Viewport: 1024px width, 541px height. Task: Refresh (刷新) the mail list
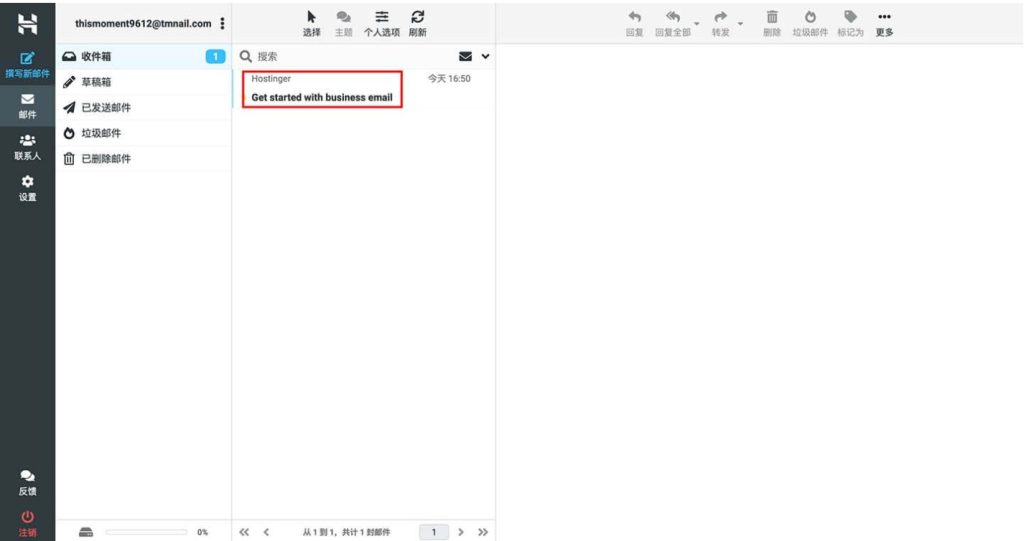click(x=417, y=24)
